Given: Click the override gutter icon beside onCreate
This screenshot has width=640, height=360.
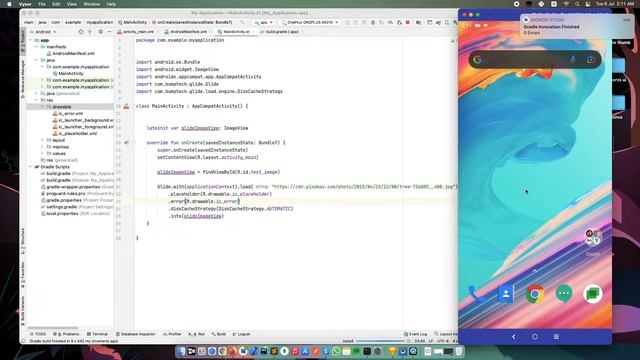Looking at the screenshot, I should pyautogui.click(x=126, y=143).
